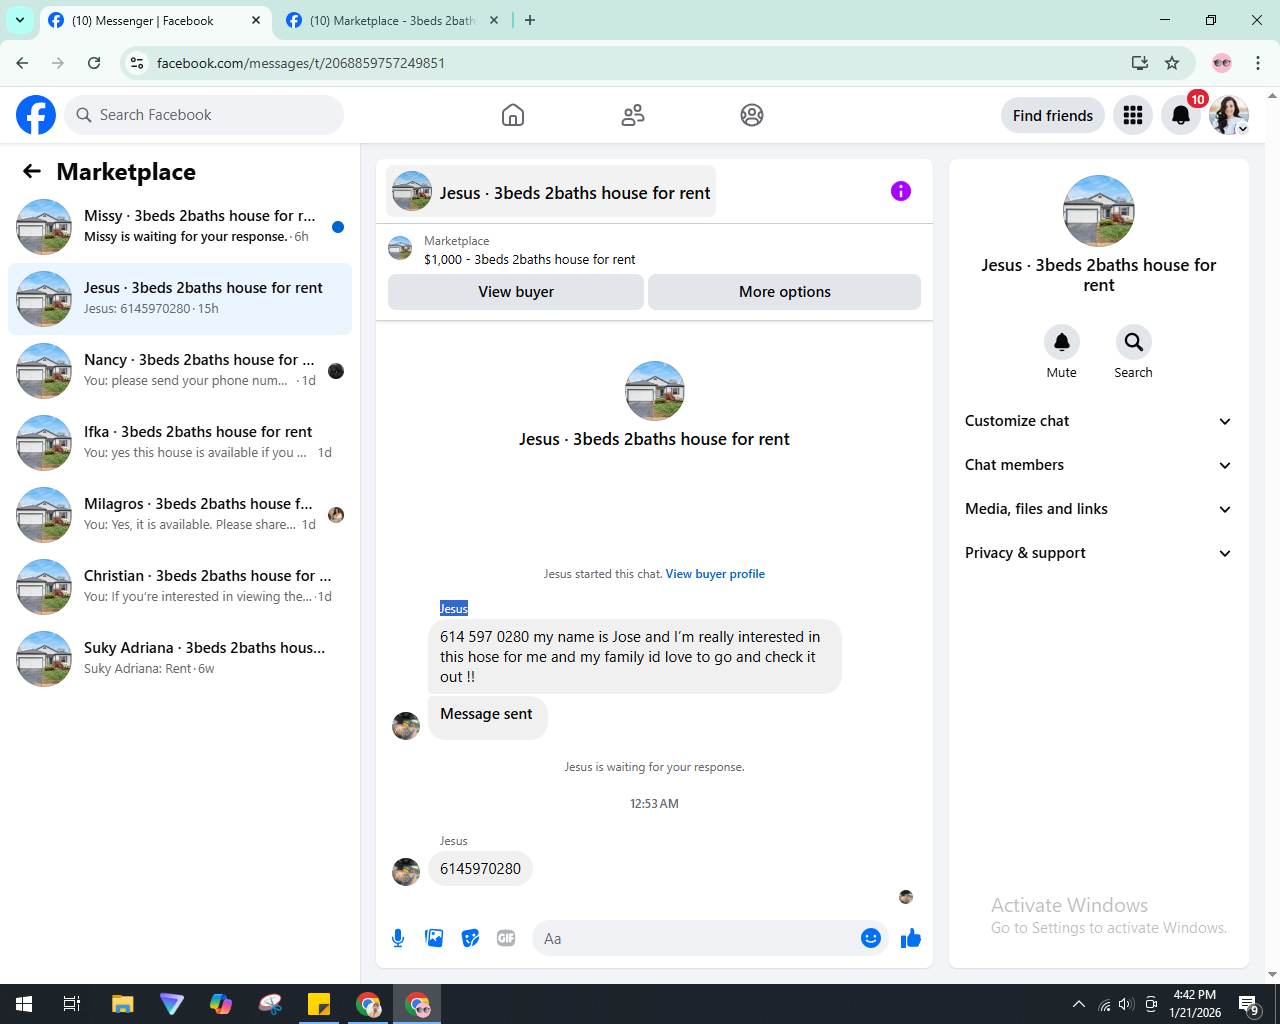Open the purple conversation info icon
Screen dimensions: 1280x1024
coord(901,191)
